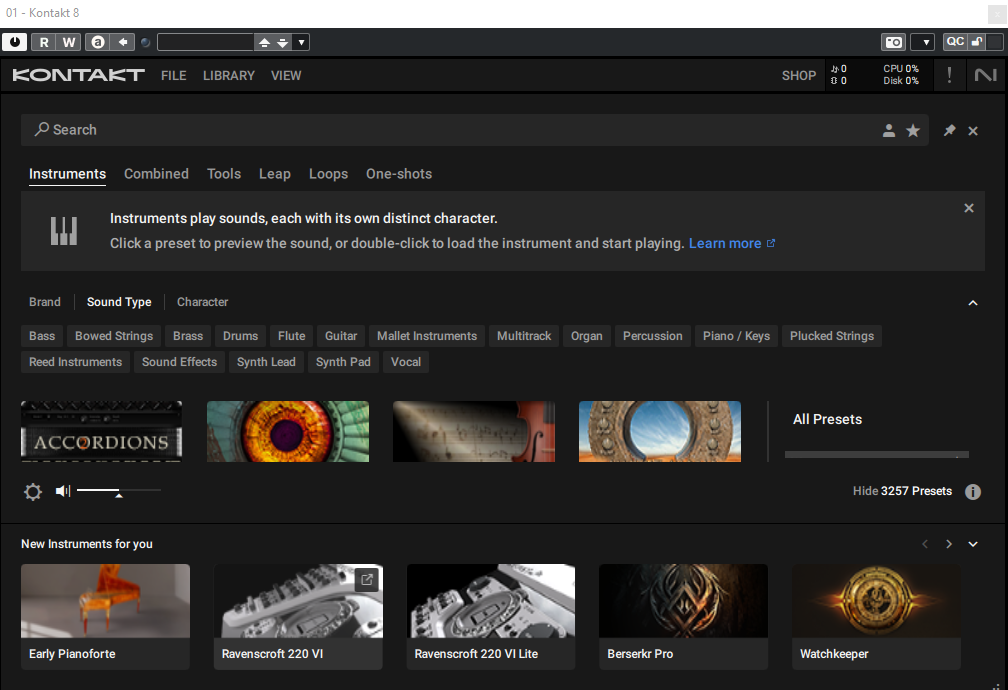
Task: Open the preview settings gear icon
Action: (33, 492)
